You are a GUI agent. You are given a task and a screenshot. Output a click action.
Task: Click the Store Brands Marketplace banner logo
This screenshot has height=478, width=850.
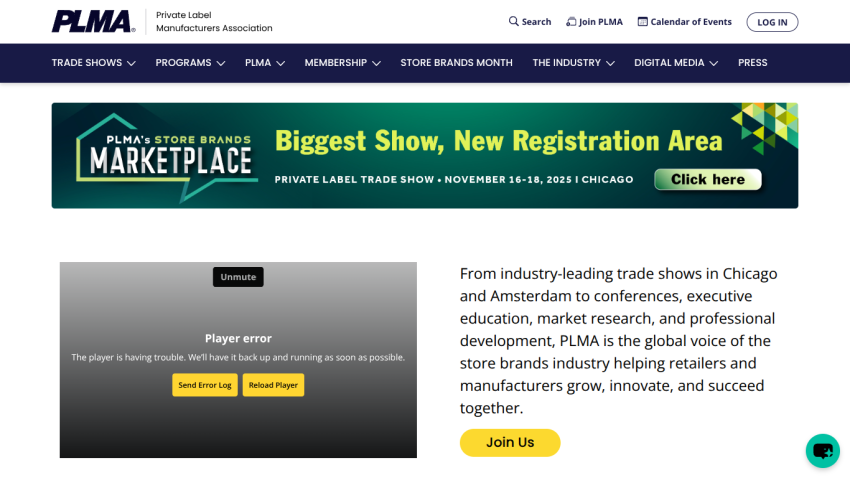pos(167,157)
